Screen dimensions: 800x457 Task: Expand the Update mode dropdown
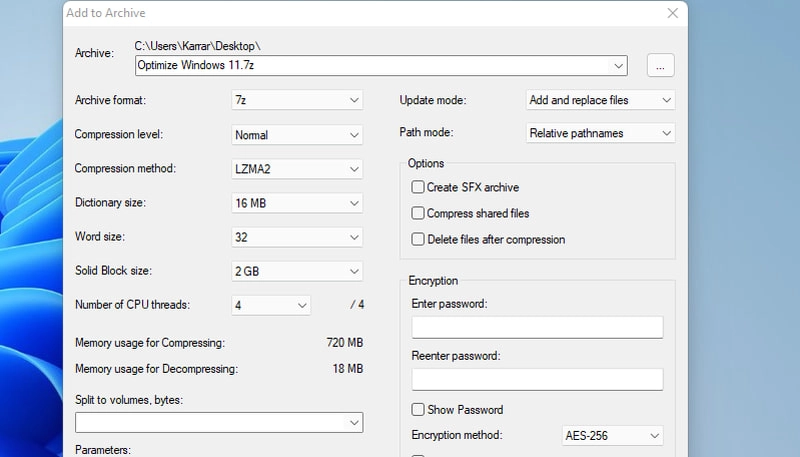click(600, 100)
